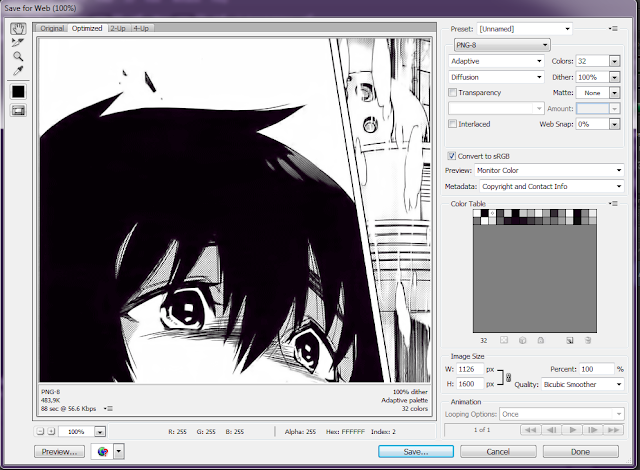Select the Eyedropper tool
Image resolution: width=640 pixels, height=470 pixels.
18,71
